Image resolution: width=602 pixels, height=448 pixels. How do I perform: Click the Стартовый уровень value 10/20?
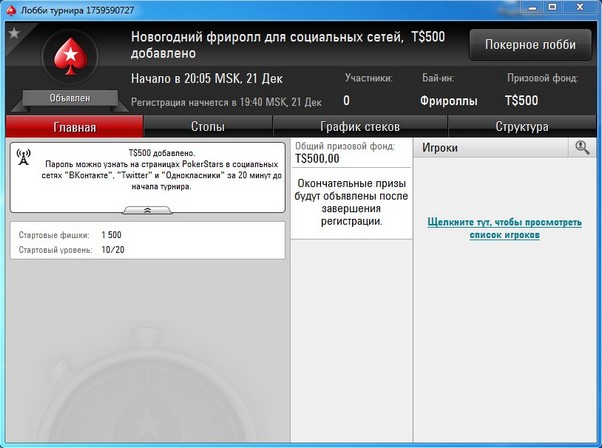point(113,250)
